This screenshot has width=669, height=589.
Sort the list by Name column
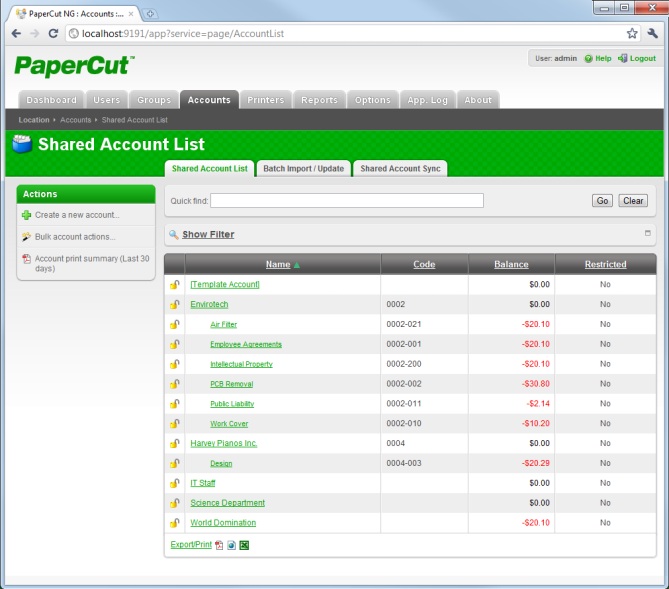tap(278, 265)
